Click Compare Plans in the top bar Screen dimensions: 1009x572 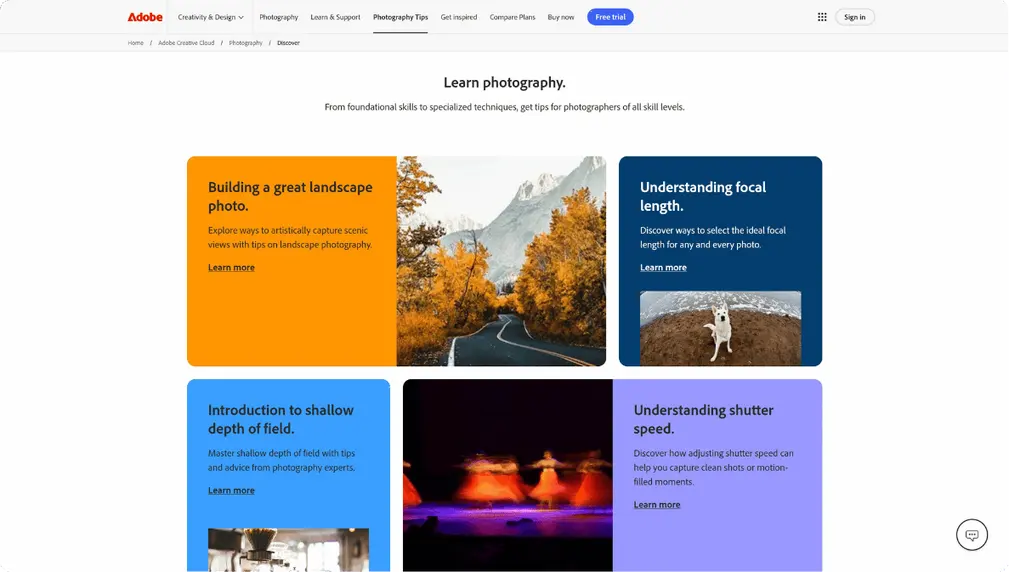click(x=511, y=17)
